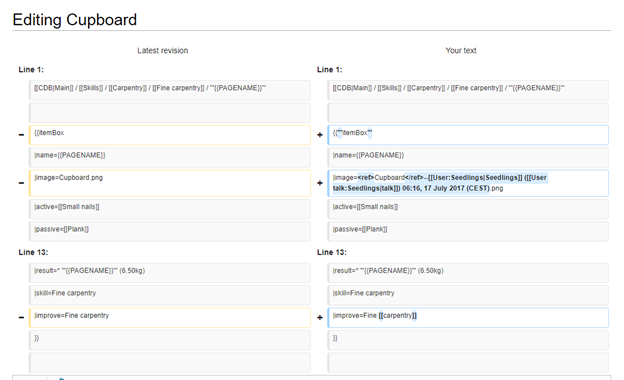Click added image line containing "<ref>Cupboard</ref>"
This screenshot has width=624, height=380.
pos(468,183)
